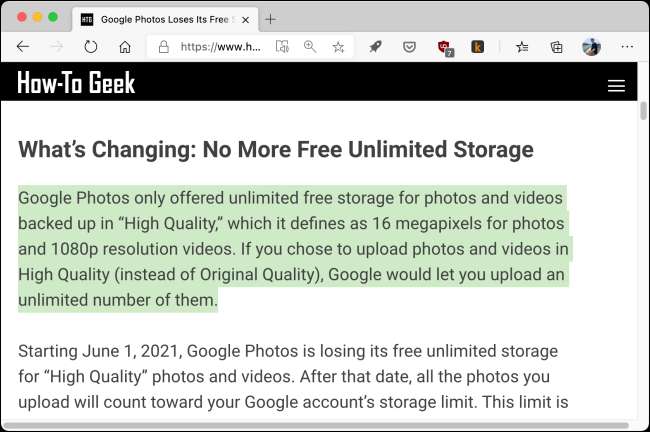Go back to the previous page

point(23,47)
